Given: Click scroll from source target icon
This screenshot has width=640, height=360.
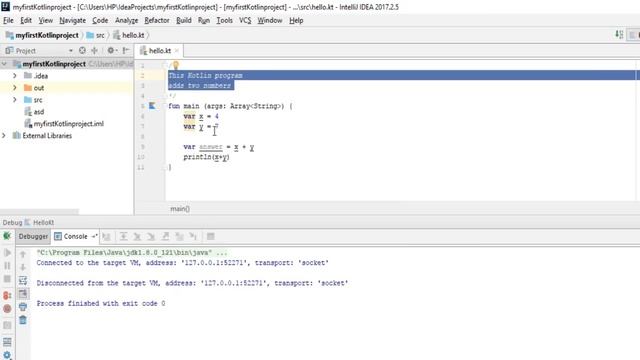Looking at the screenshot, I should 82,51.
